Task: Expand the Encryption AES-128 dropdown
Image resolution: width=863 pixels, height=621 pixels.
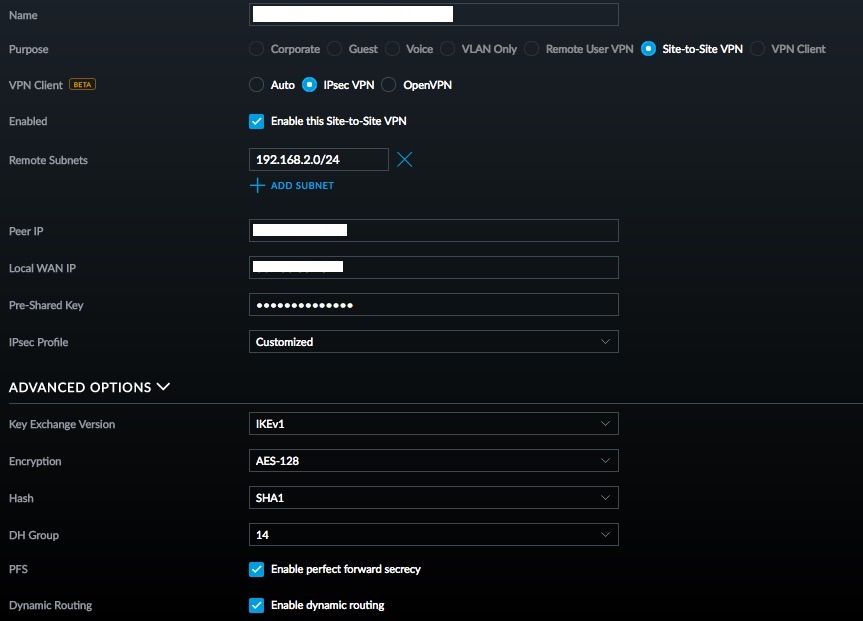Action: tap(433, 461)
